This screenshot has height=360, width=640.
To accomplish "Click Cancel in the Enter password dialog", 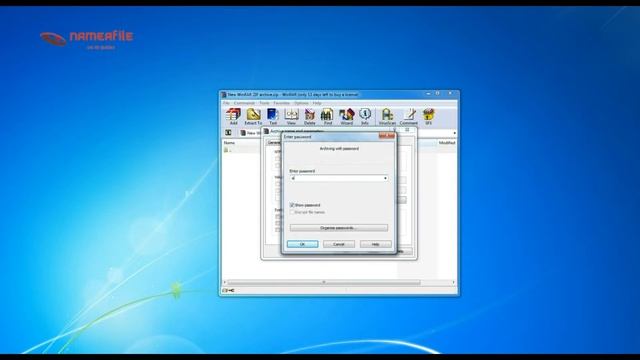I will (339, 244).
